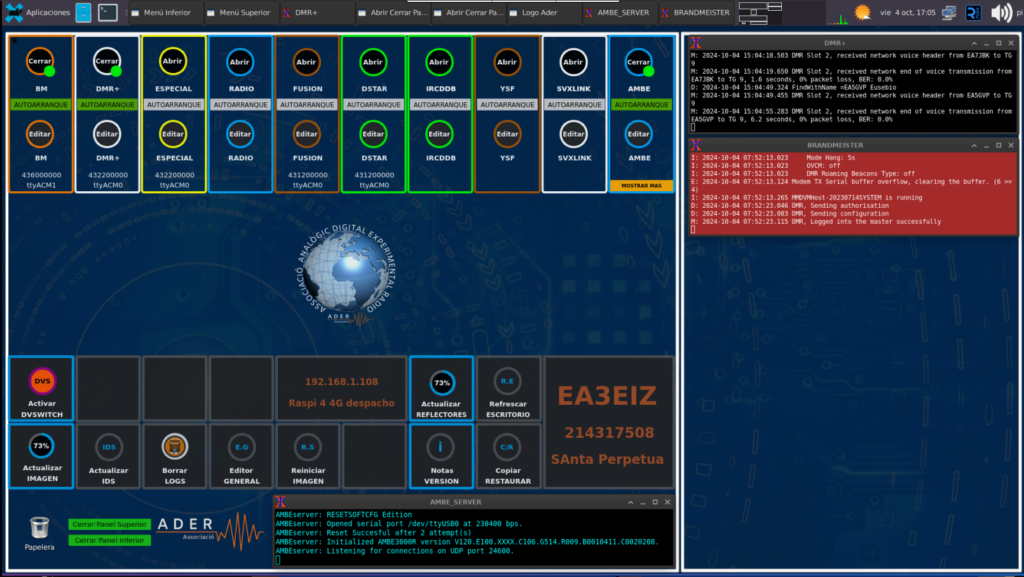Turn on AUTOARRANQUE for YSF

pyautogui.click(x=507, y=104)
